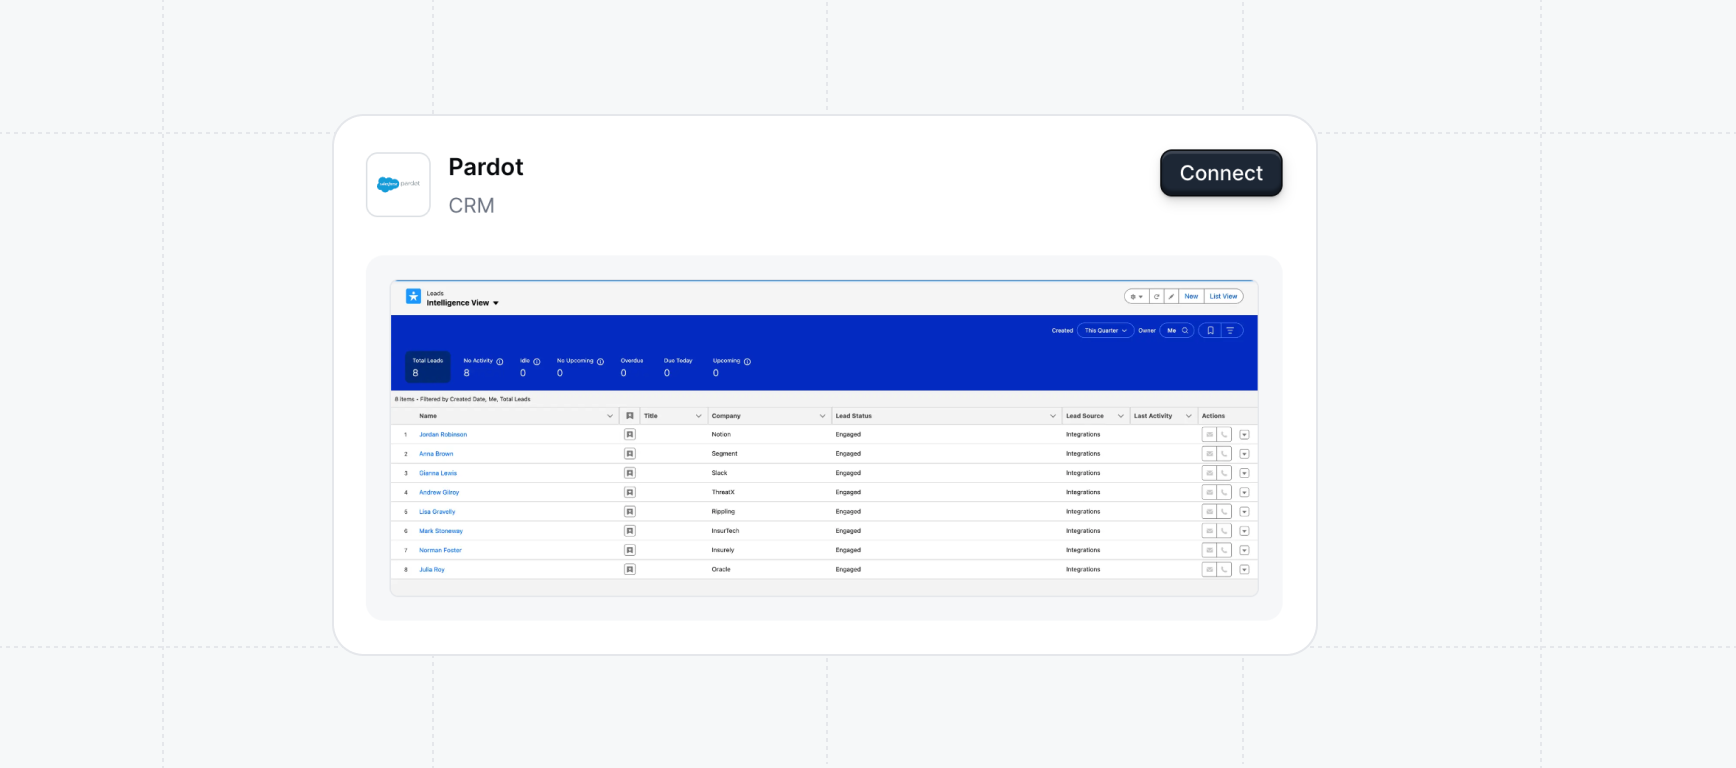
Task: Call Dianna Lewis via phone icon
Action: (x=1224, y=473)
